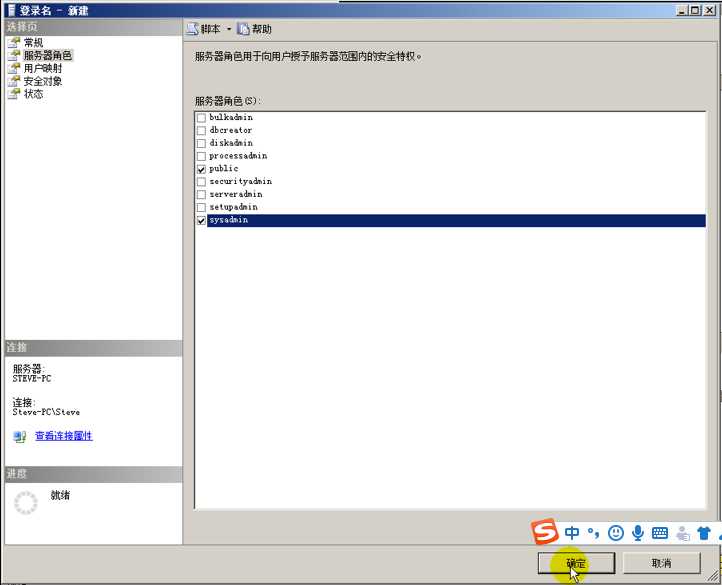This screenshot has height=585, width=722.
Task: Toggle Chinese input mode 中 icon
Action: [x=572, y=533]
